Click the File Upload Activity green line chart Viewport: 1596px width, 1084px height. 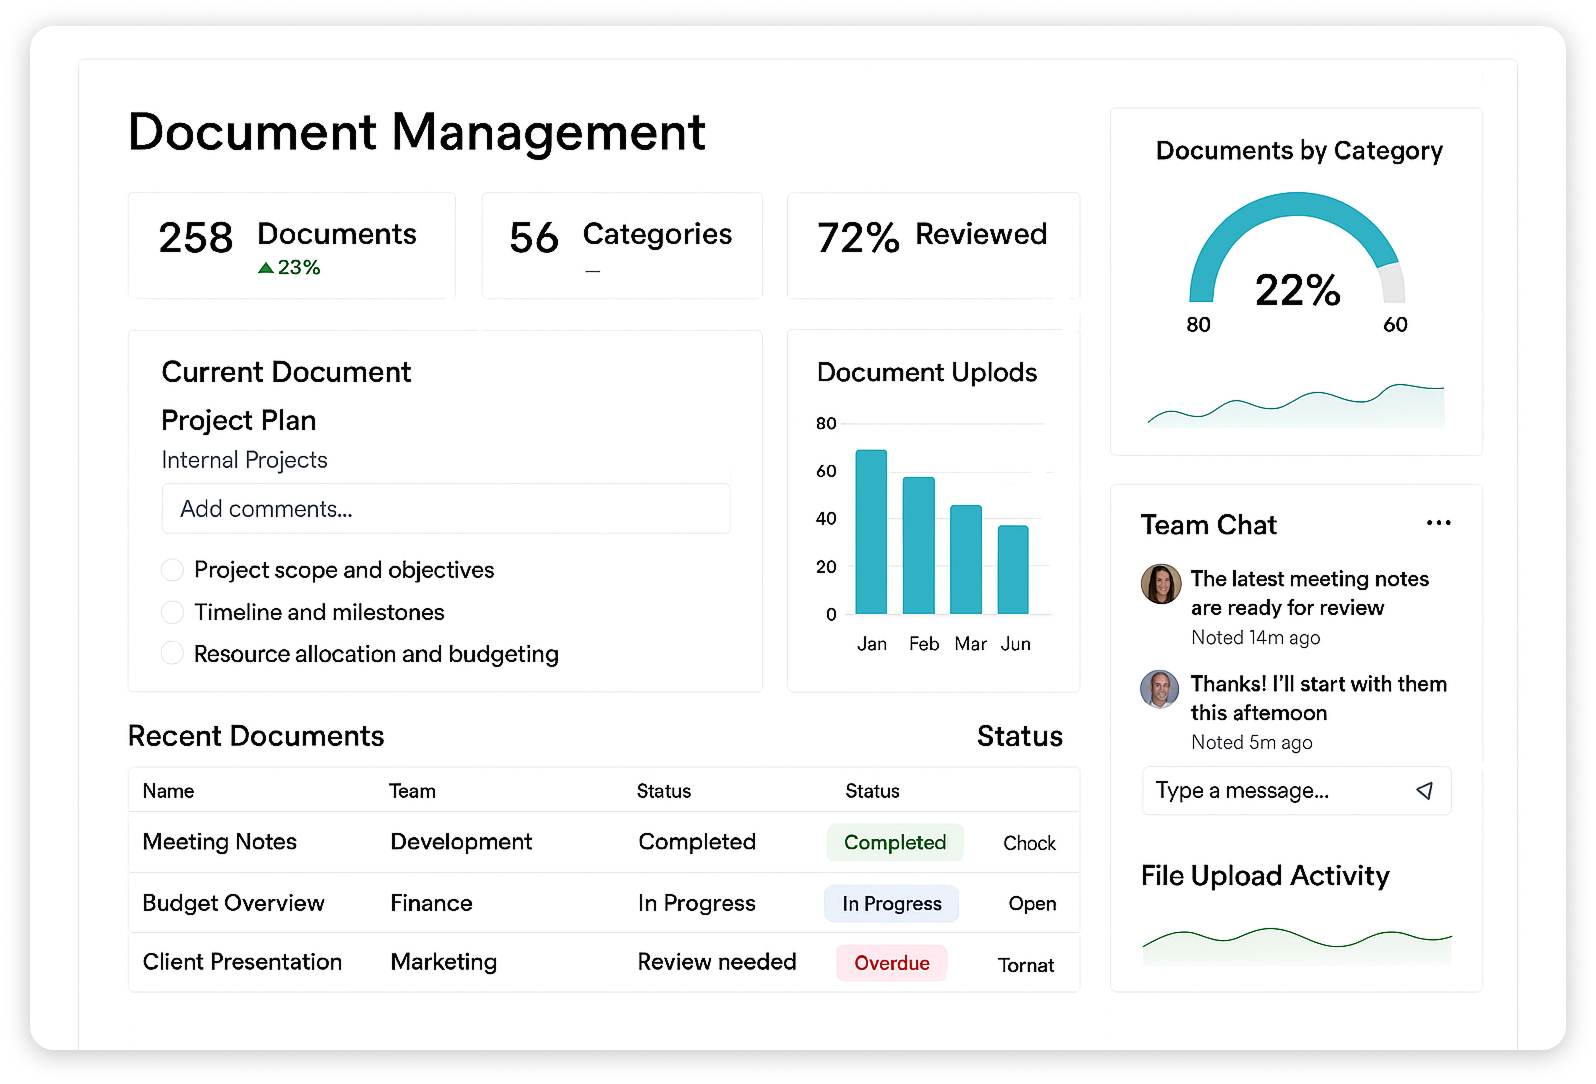(1296, 943)
